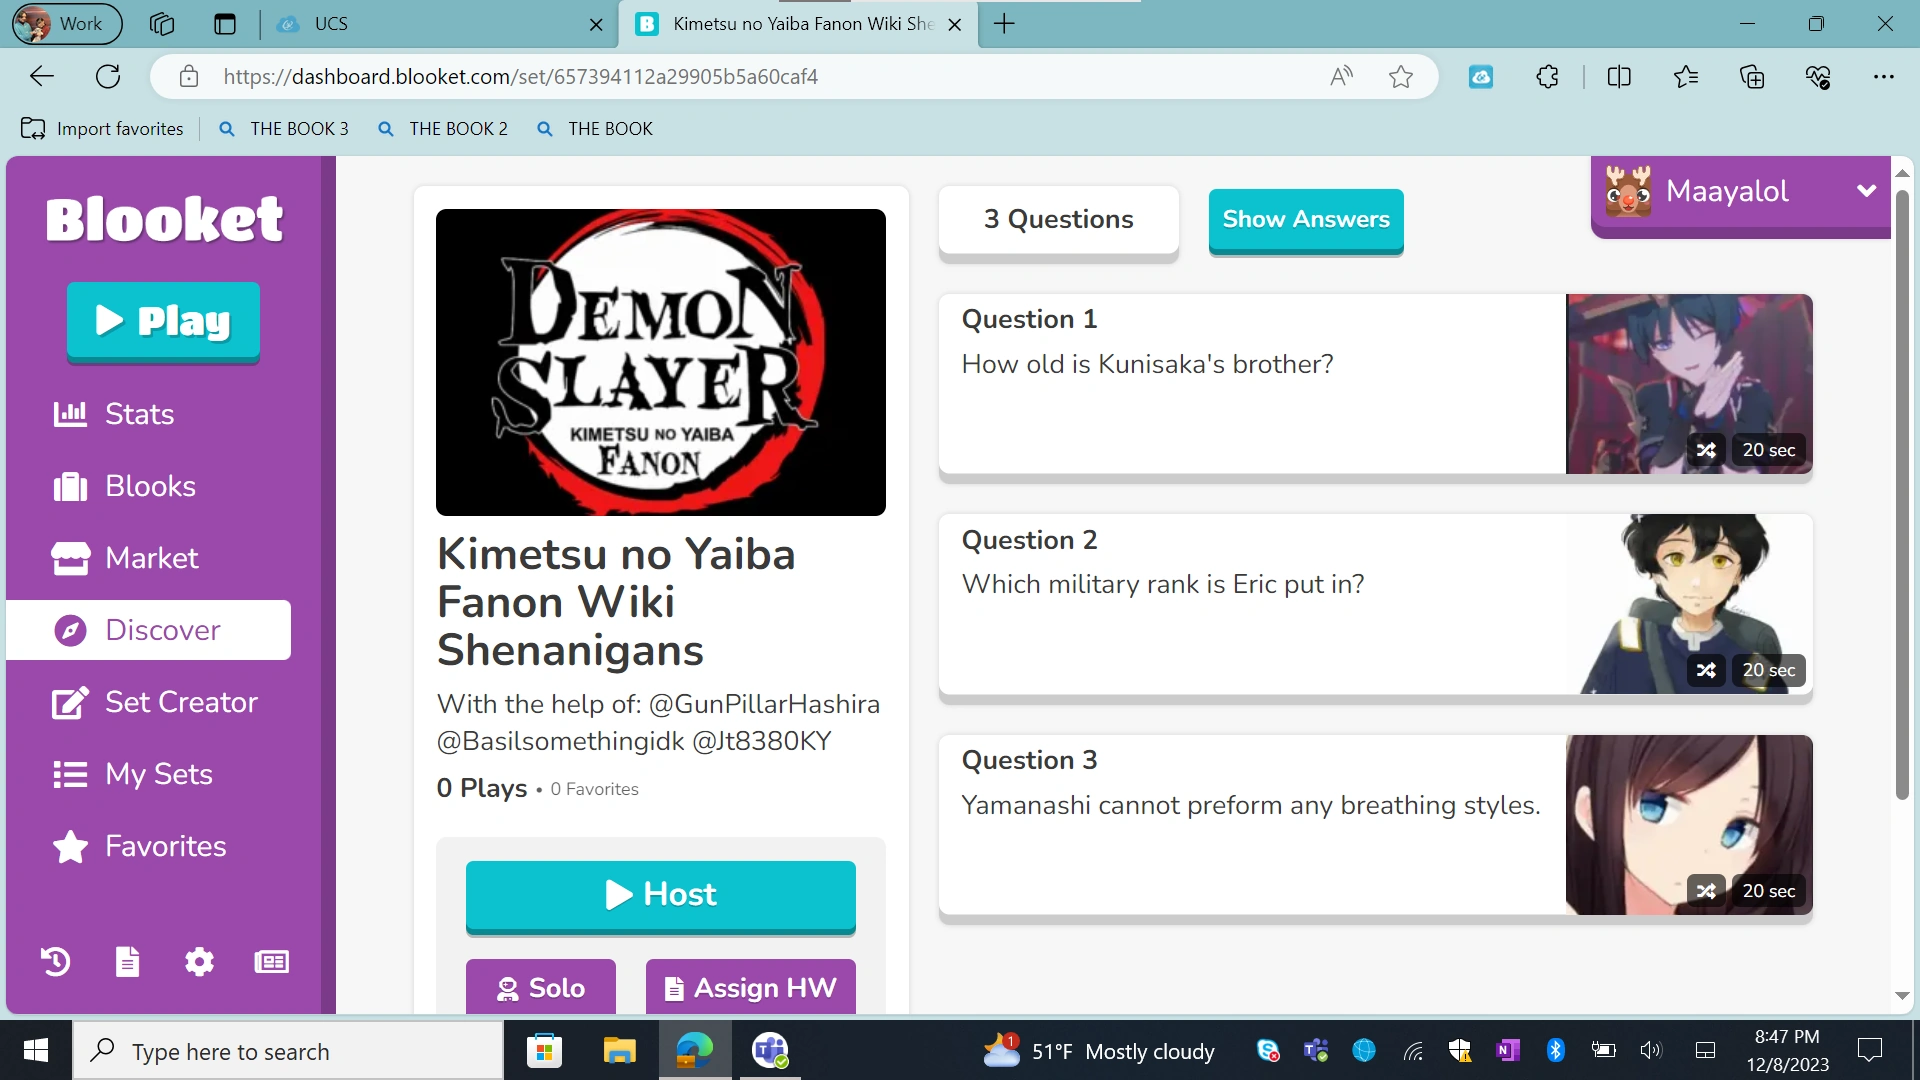The width and height of the screenshot is (1920, 1080).
Task: Click the history icon in sidebar
Action: coord(53,962)
